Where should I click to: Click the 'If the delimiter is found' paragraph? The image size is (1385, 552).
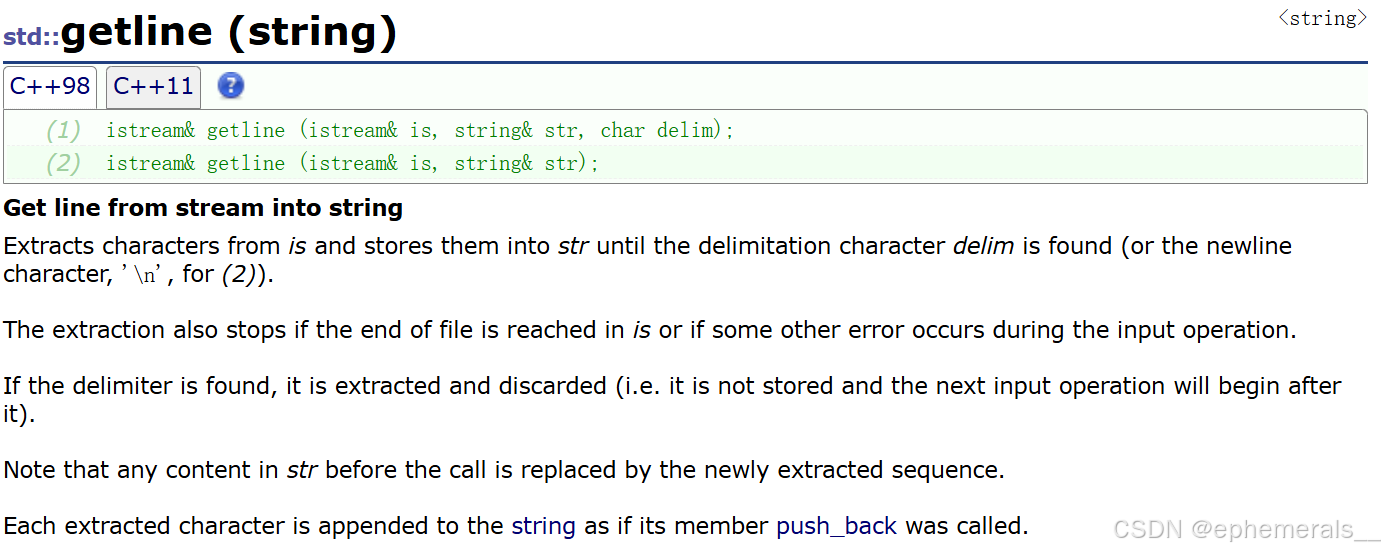(x=672, y=386)
